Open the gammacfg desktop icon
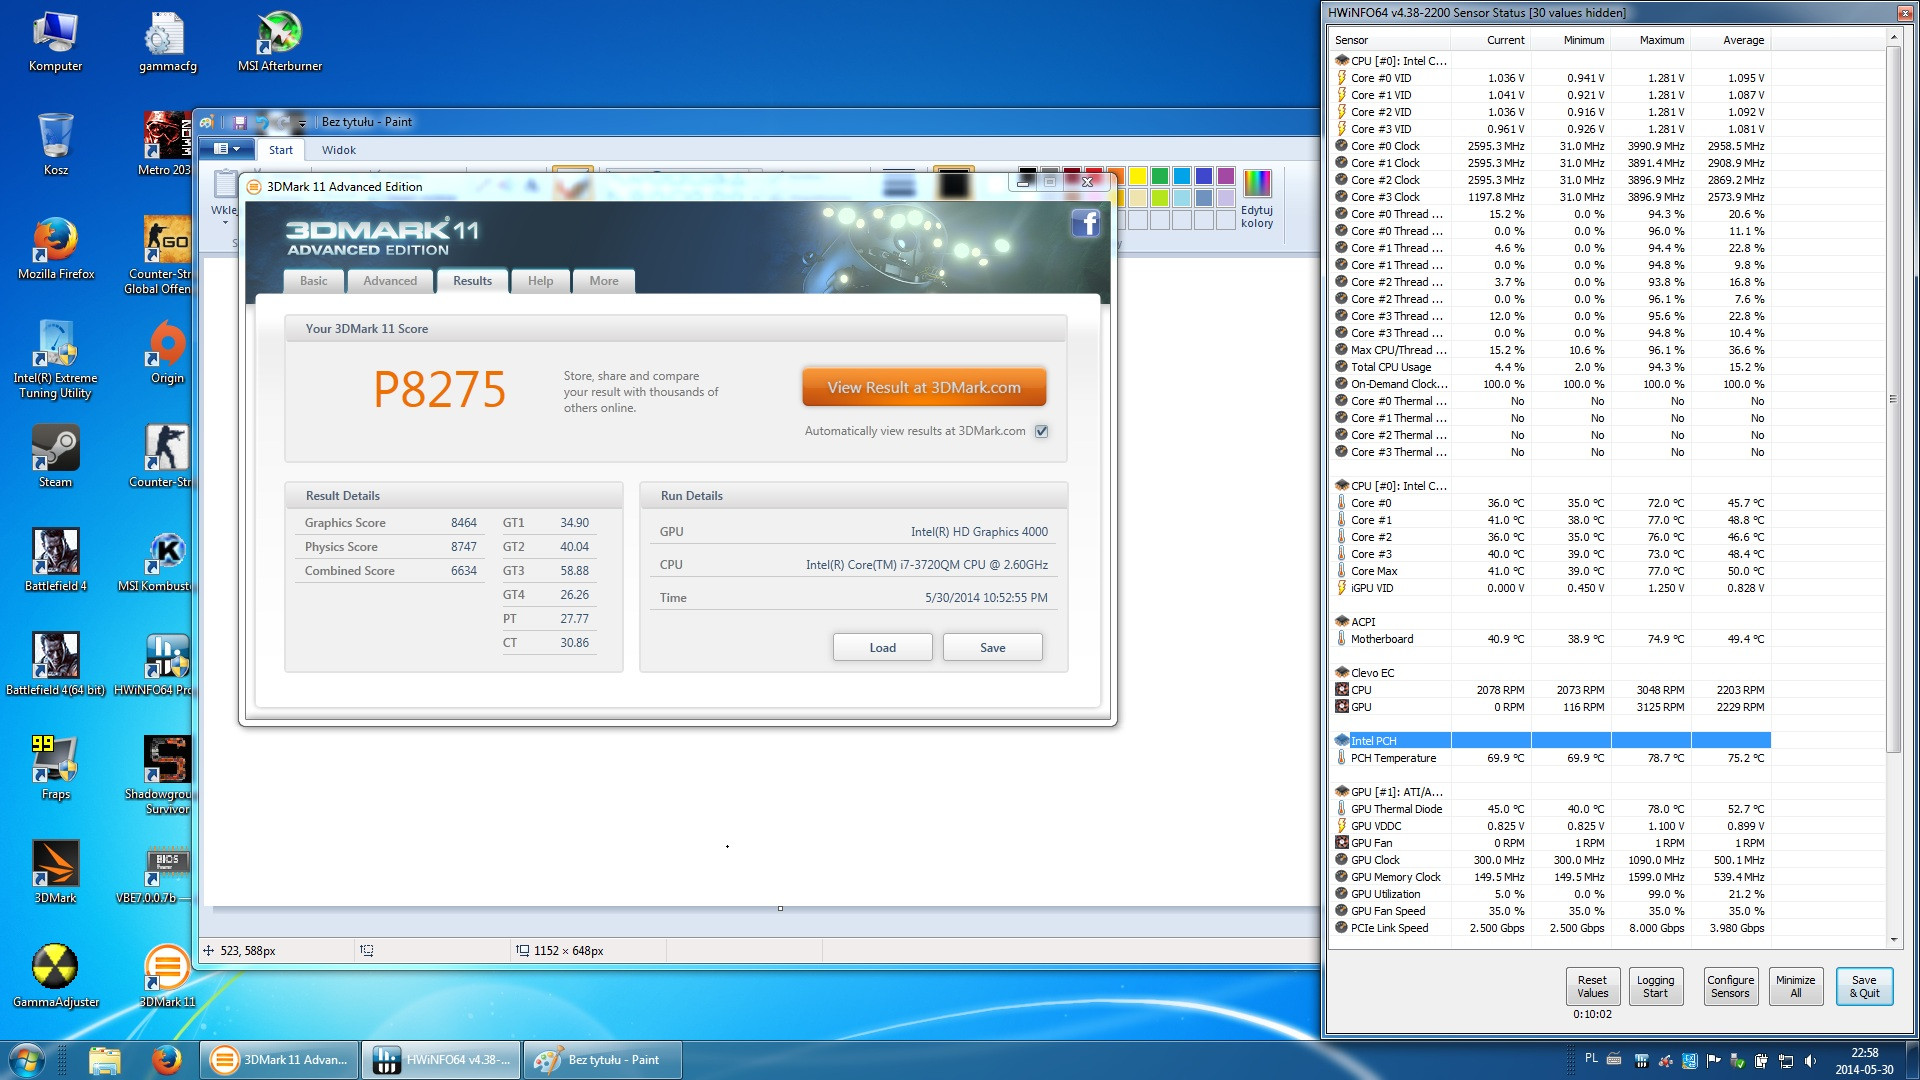Viewport: 1920px width, 1080px height. [167, 42]
